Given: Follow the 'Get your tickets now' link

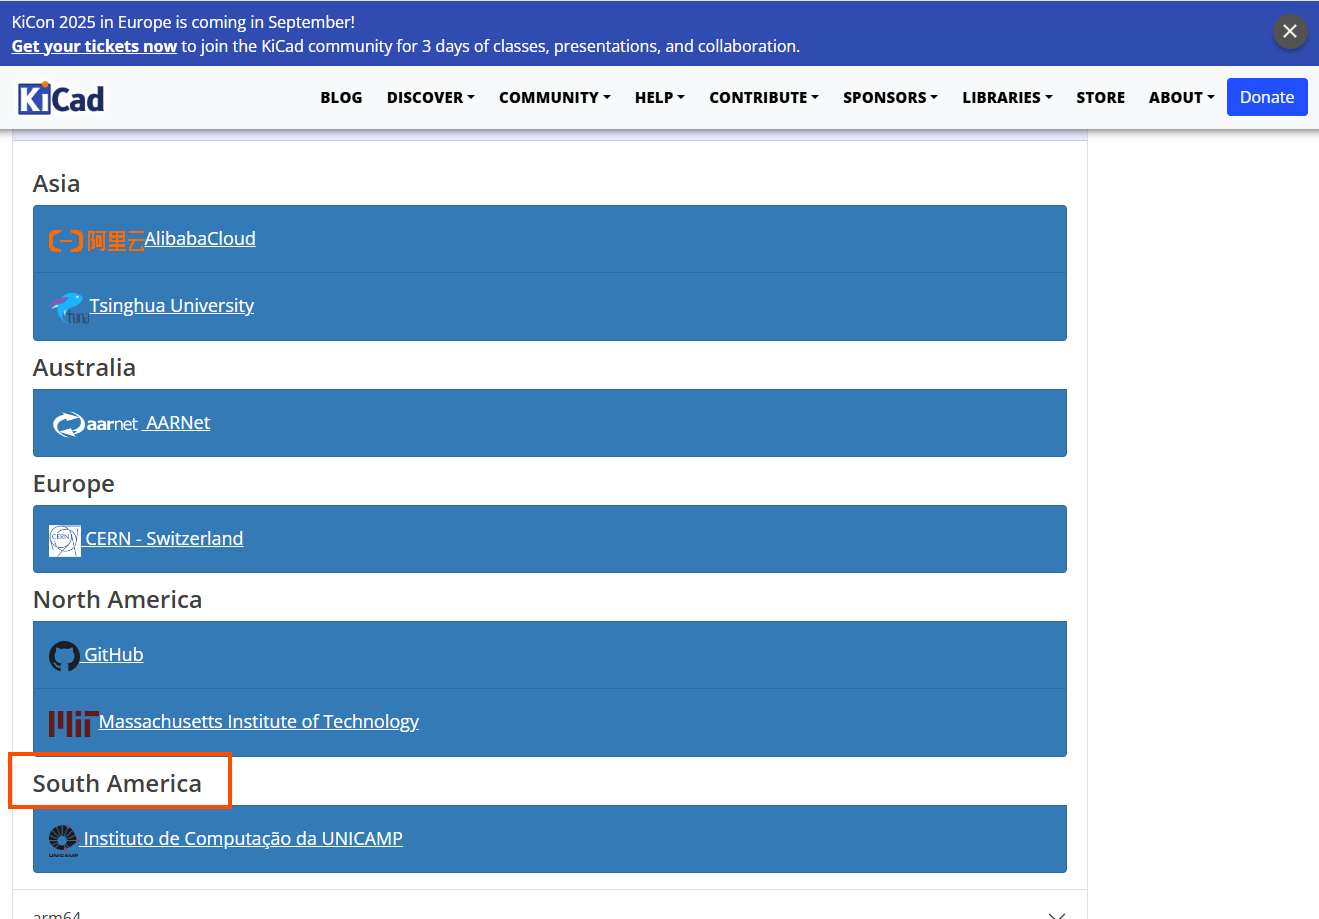Looking at the screenshot, I should 94,46.
